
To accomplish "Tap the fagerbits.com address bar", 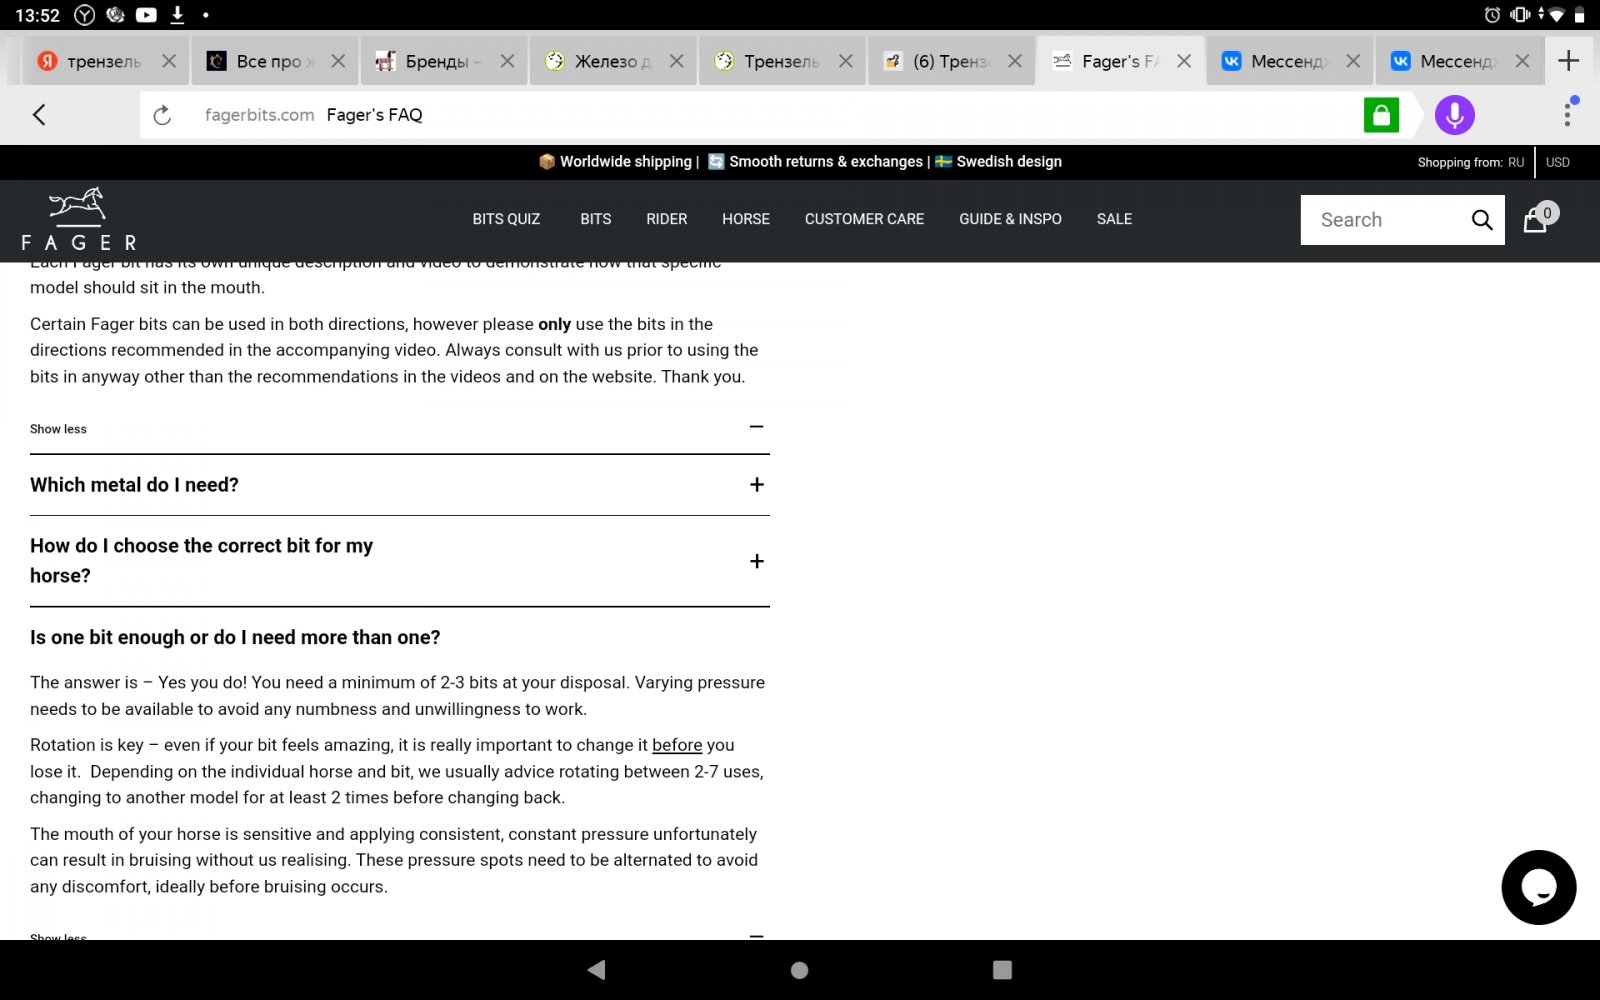I will (750, 115).
